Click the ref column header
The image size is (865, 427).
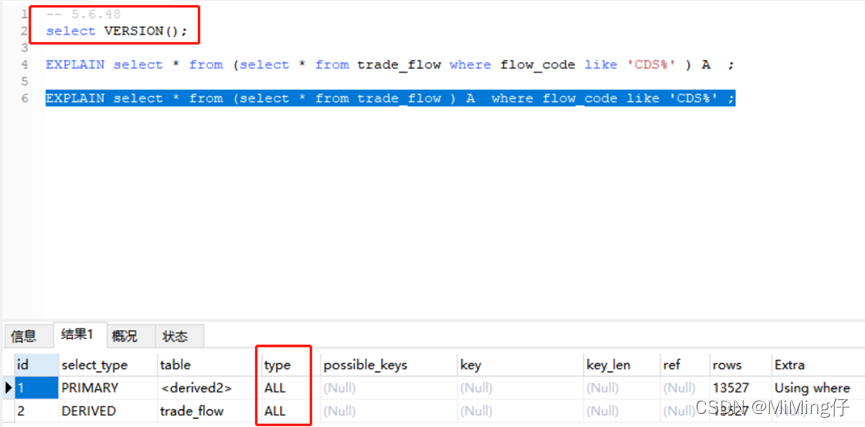(684, 365)
